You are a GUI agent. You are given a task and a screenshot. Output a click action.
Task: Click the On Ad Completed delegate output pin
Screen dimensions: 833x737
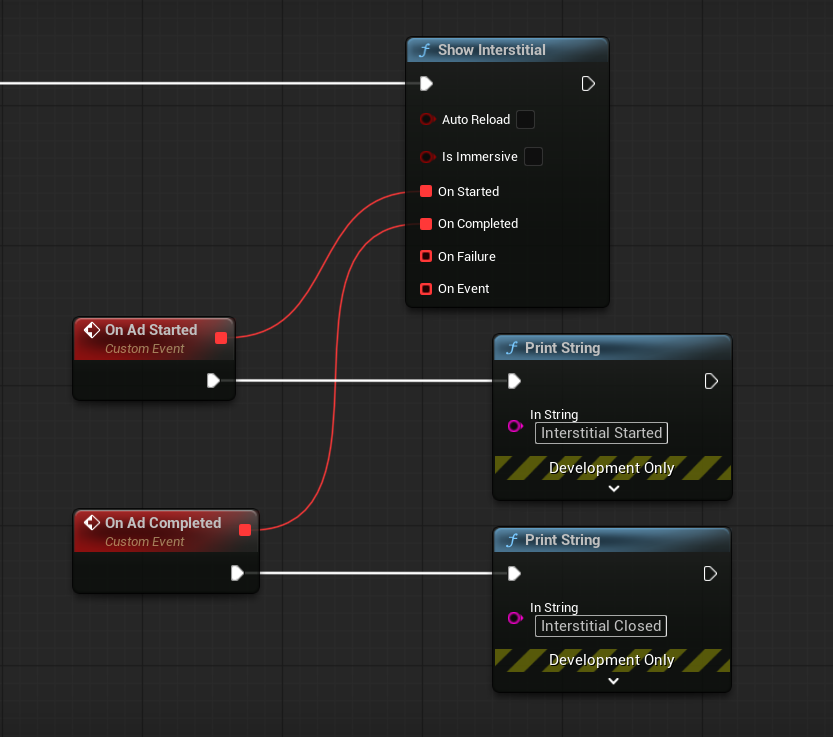[x=245, y=530]
